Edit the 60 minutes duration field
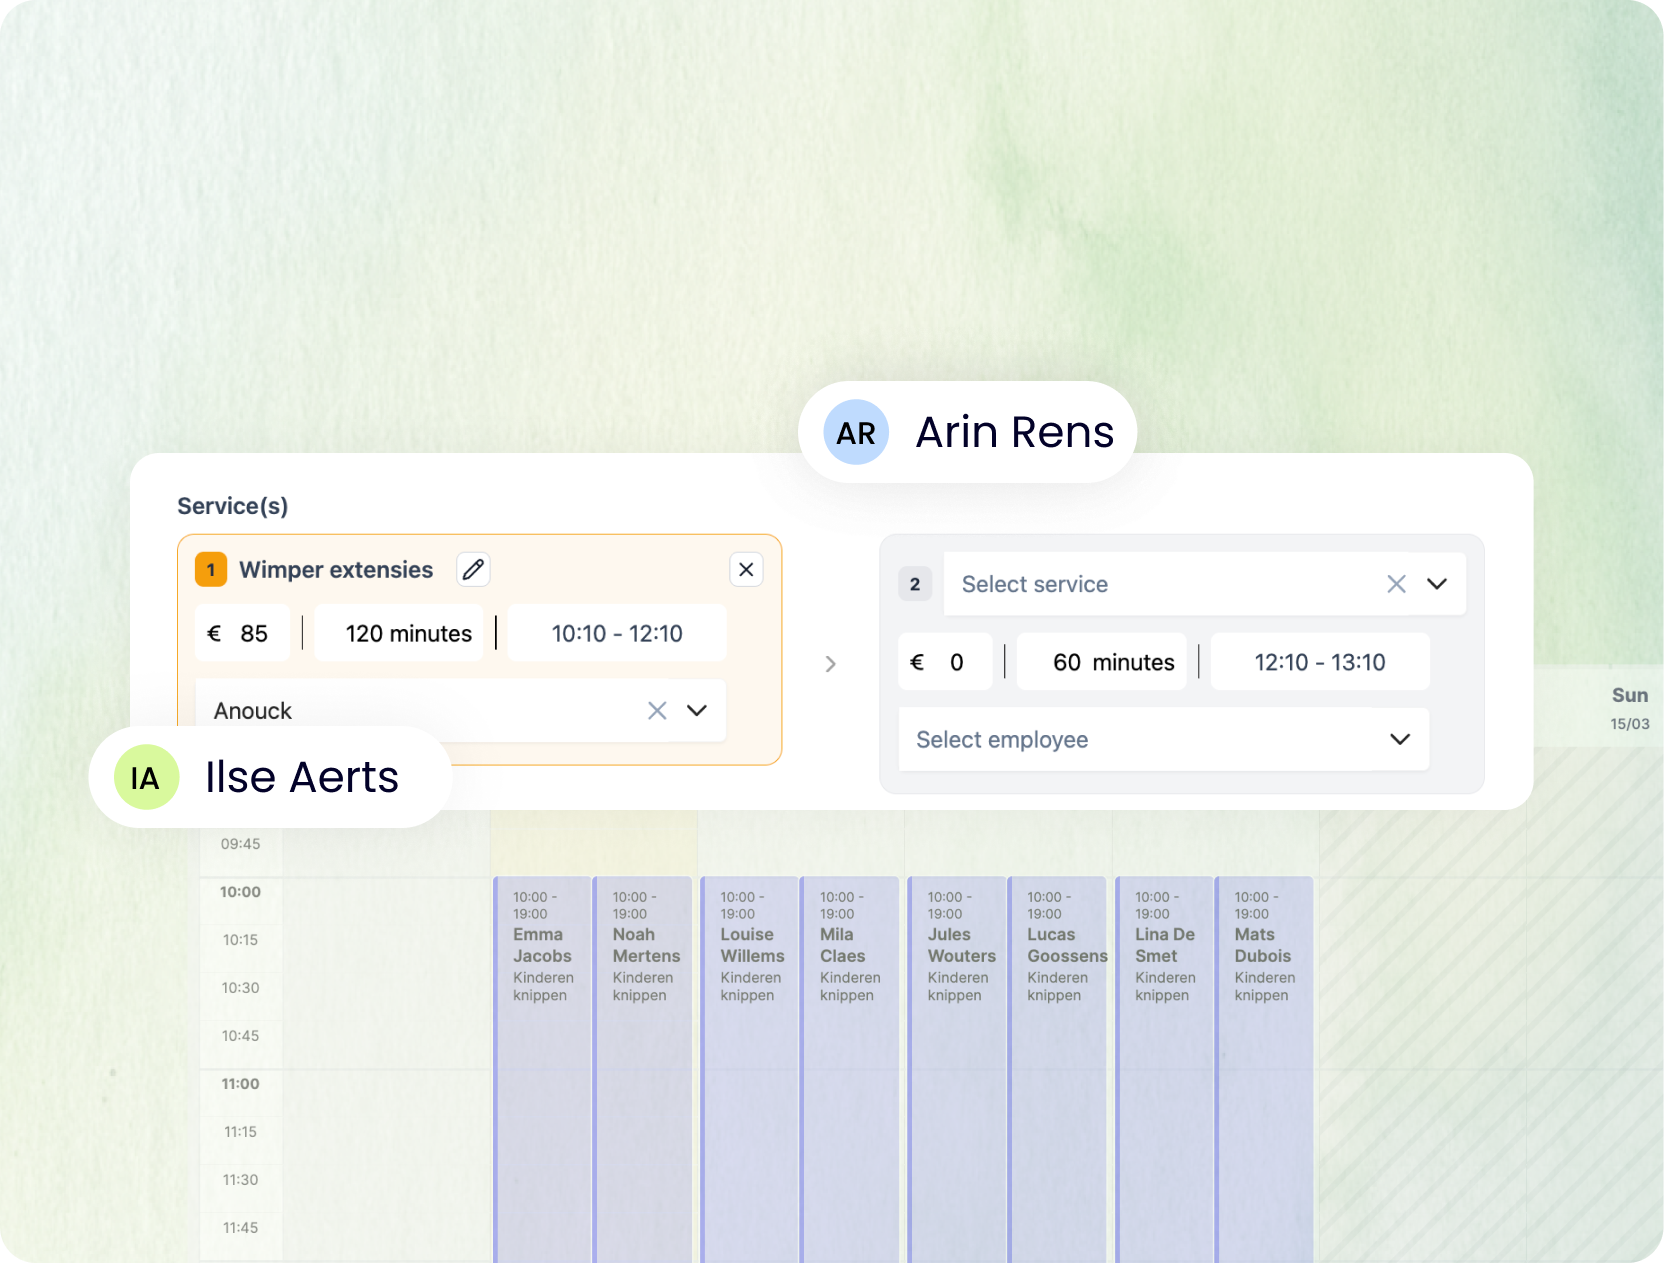The width and height of the screenshot is (1664, 1263). [x=1102, y=662]
